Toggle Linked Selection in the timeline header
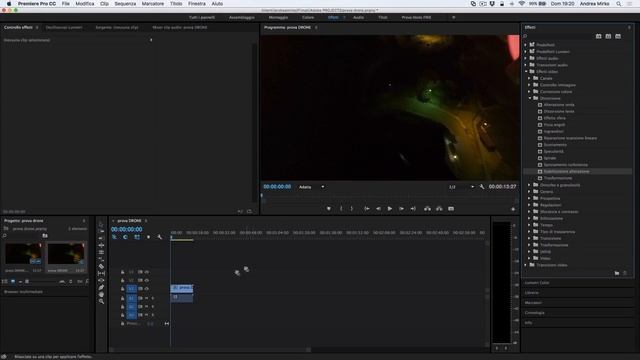640x360 pixels. pyautogui.click(x=137, y=237)
